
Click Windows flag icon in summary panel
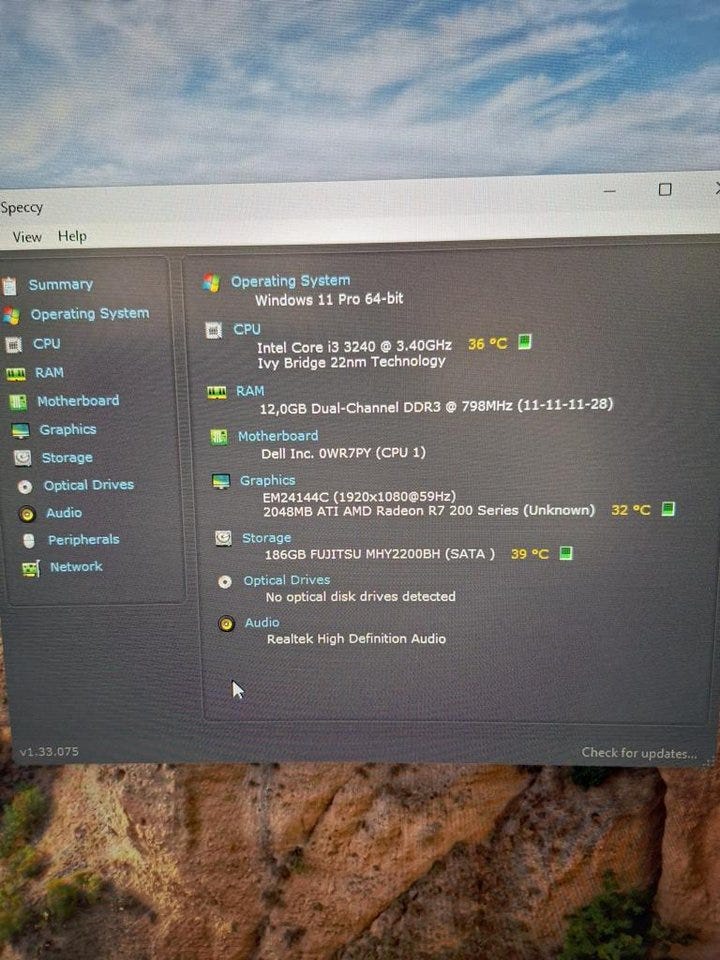(x=211, y=282)
